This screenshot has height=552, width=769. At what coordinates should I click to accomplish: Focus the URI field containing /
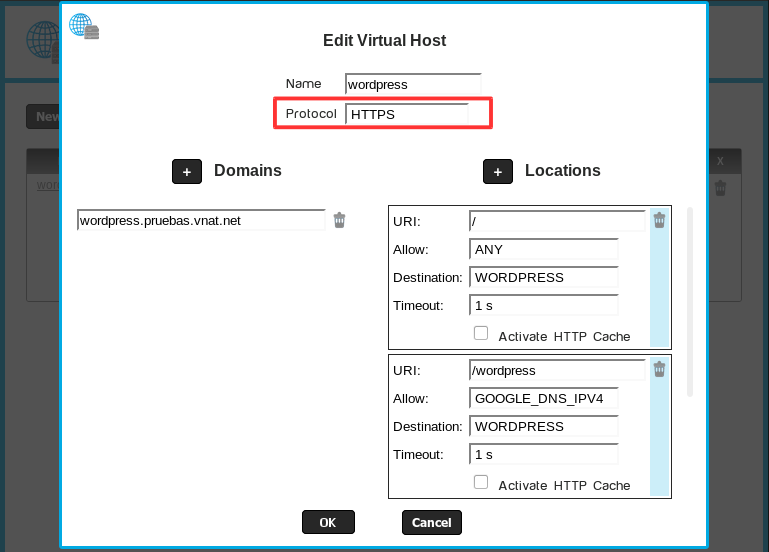point(557,222)
